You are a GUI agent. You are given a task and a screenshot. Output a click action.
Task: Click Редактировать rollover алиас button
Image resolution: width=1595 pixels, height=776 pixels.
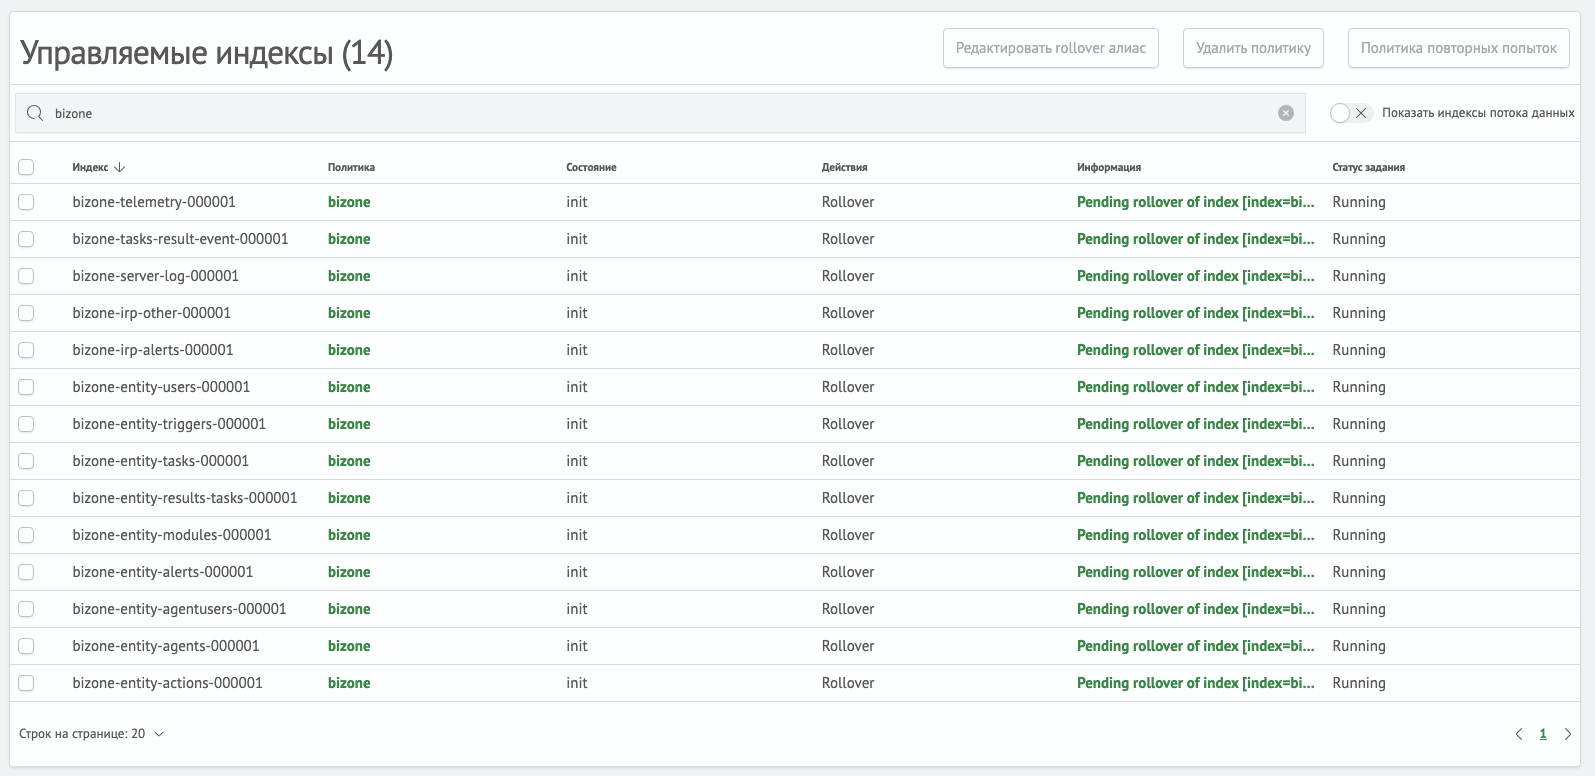coord(1051,48)
